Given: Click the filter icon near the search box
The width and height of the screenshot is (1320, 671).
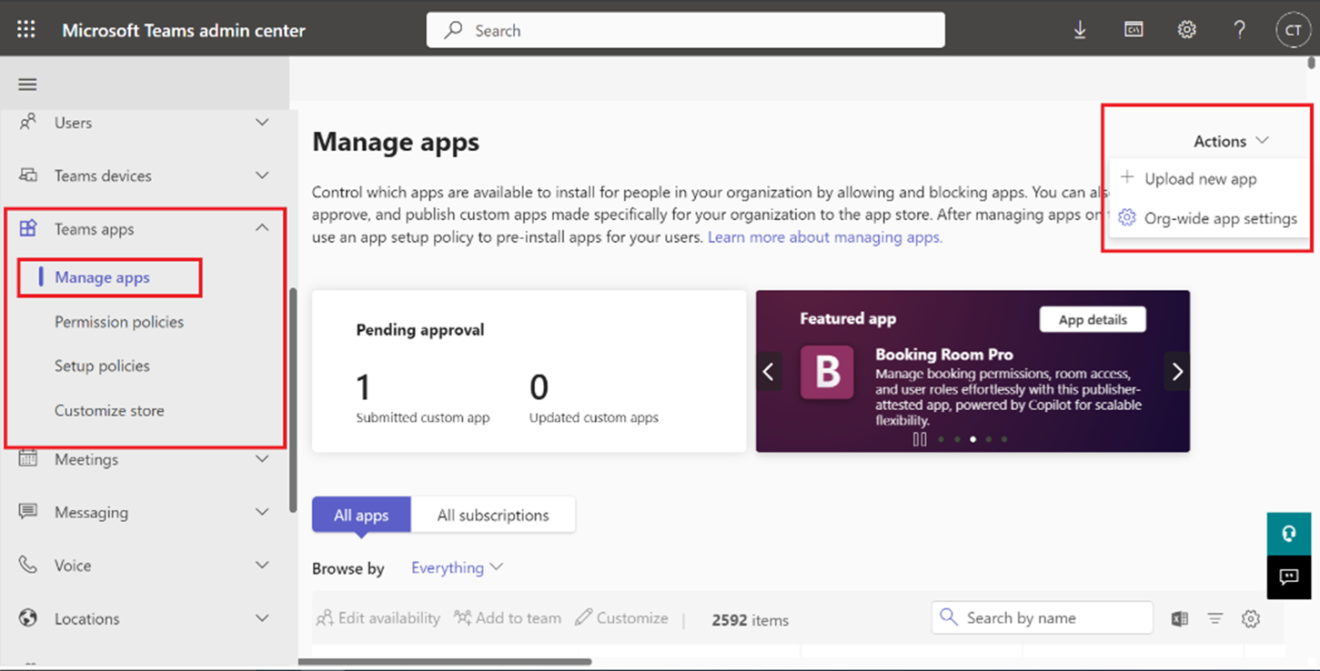Looking at the screenshot, I should [x=1215, y=619].
